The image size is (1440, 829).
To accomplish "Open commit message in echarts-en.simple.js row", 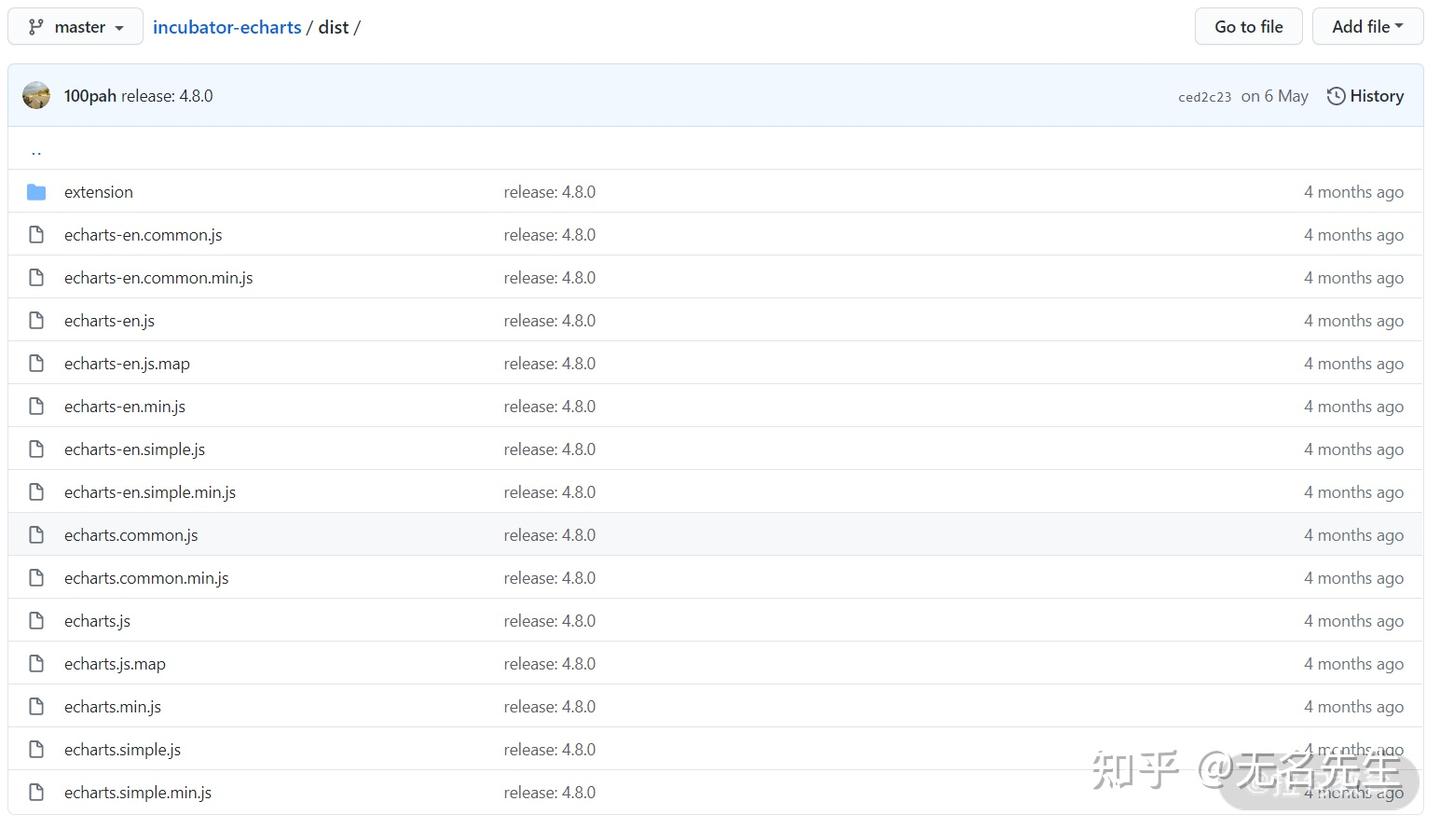I will click(x=550, y=450).
